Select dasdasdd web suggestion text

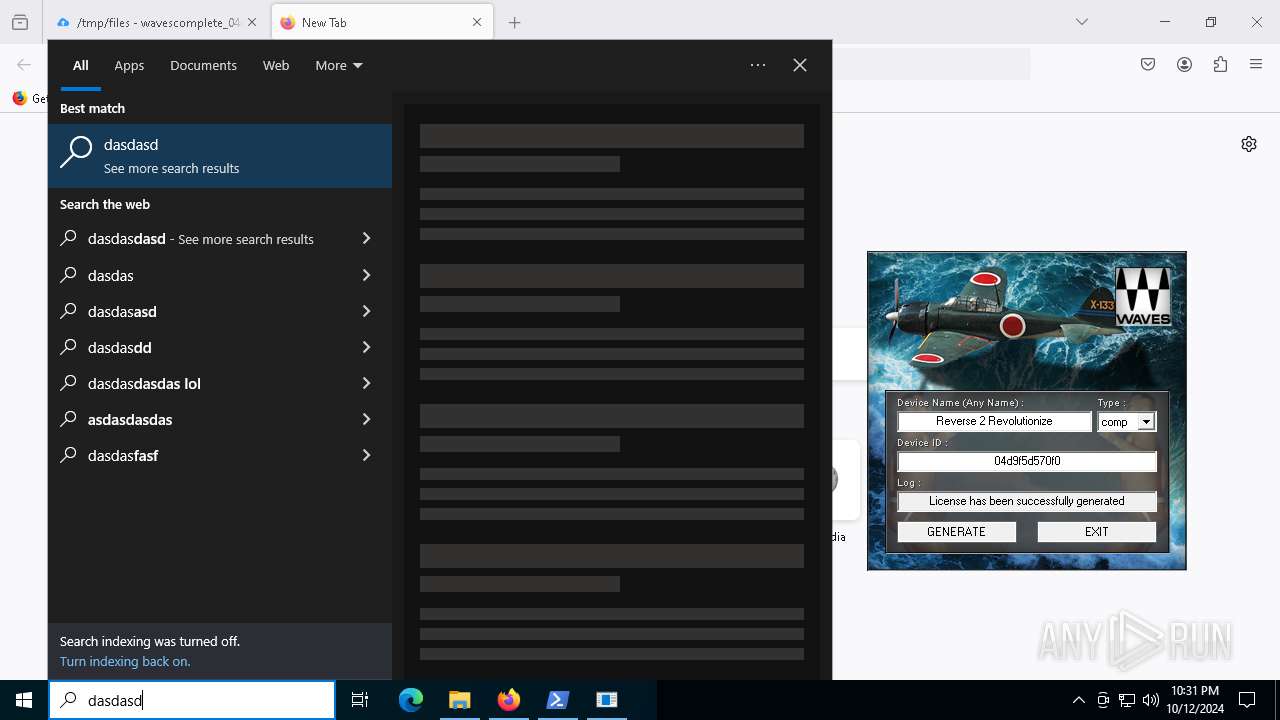coord(120,347)
